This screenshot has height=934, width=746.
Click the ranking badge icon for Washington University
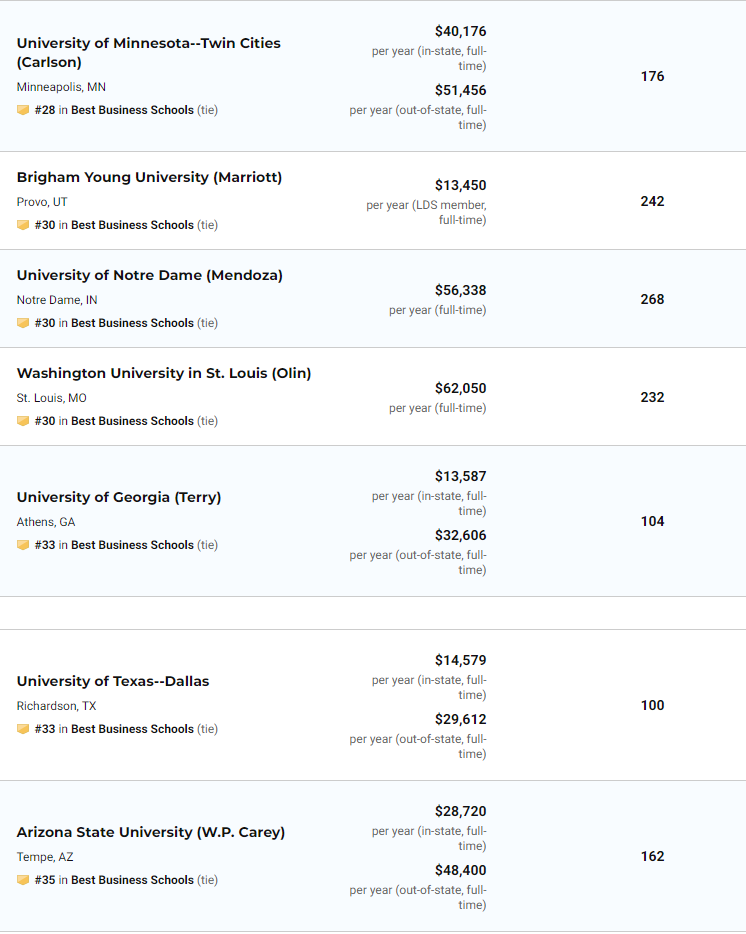[23, 421]
